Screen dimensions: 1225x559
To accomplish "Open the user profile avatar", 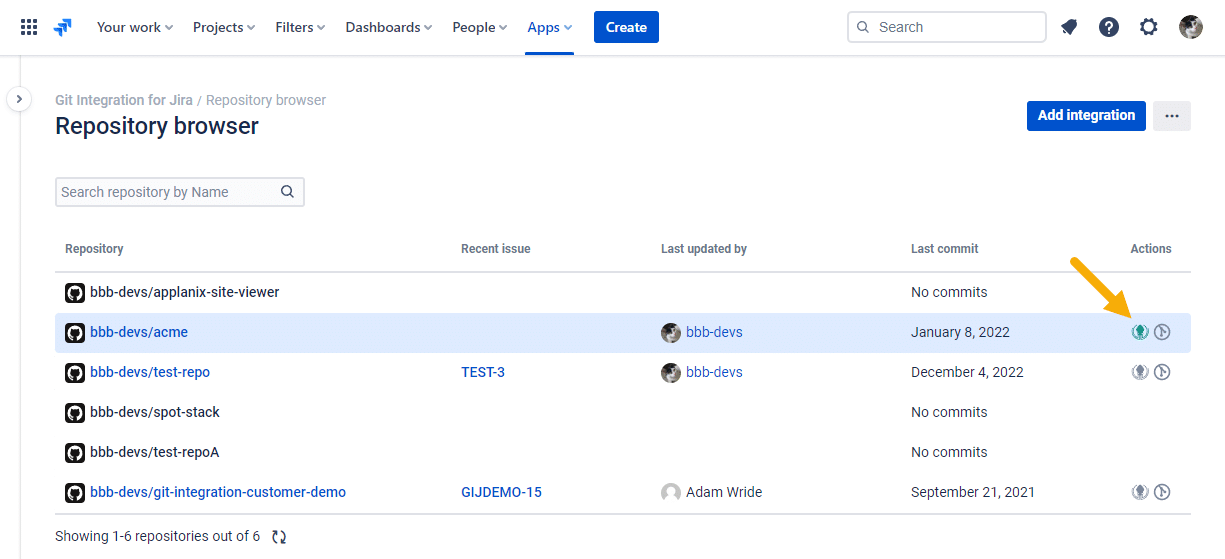I will coord(1191,27).
